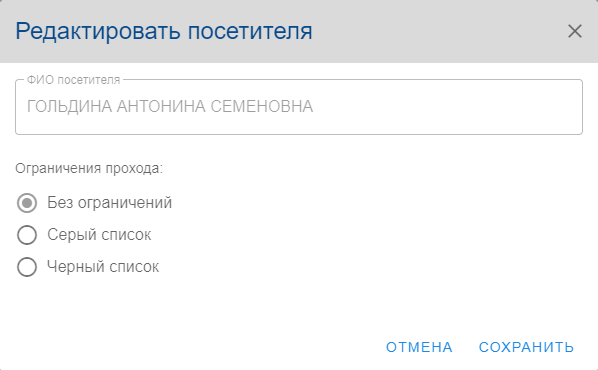Screen dimensions: 598x370
Task: Click the blank right side of name field
Action: coord(446,107)
